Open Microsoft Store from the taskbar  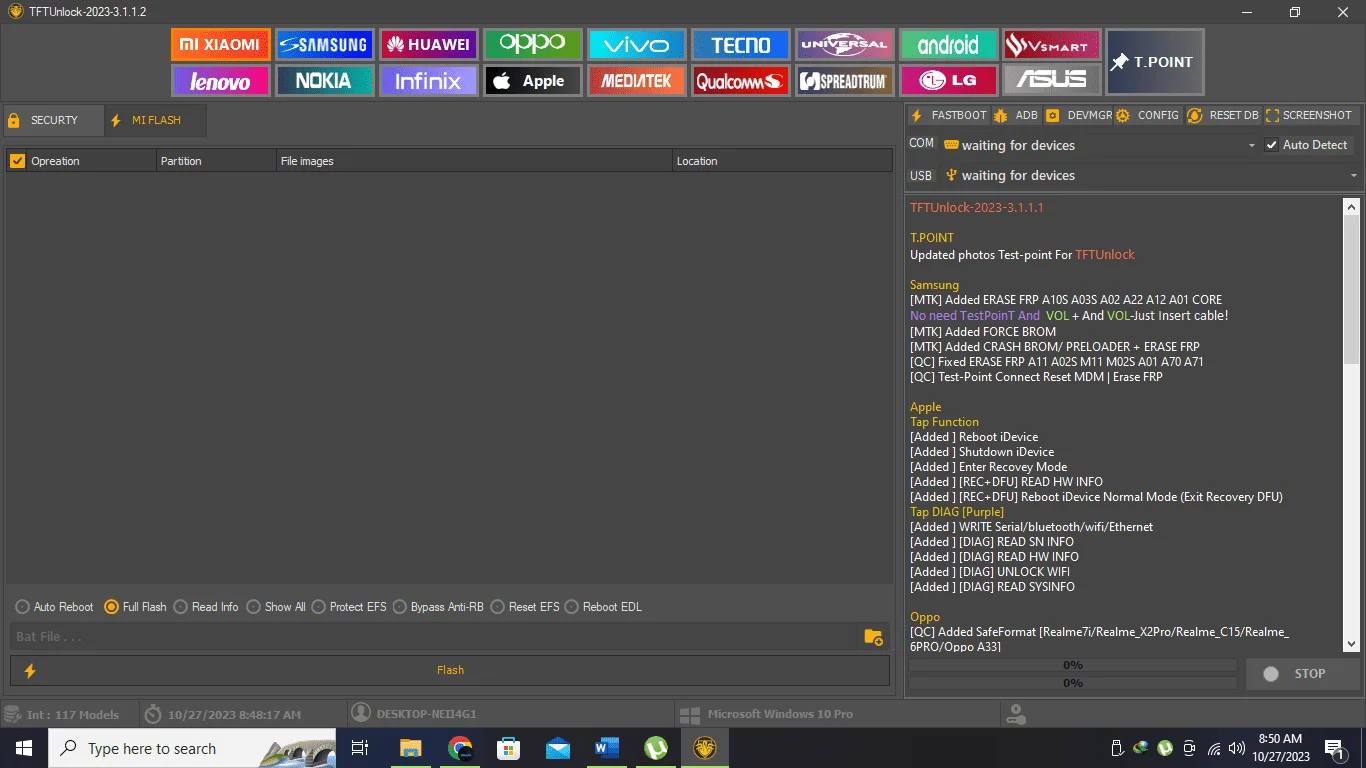509,748
